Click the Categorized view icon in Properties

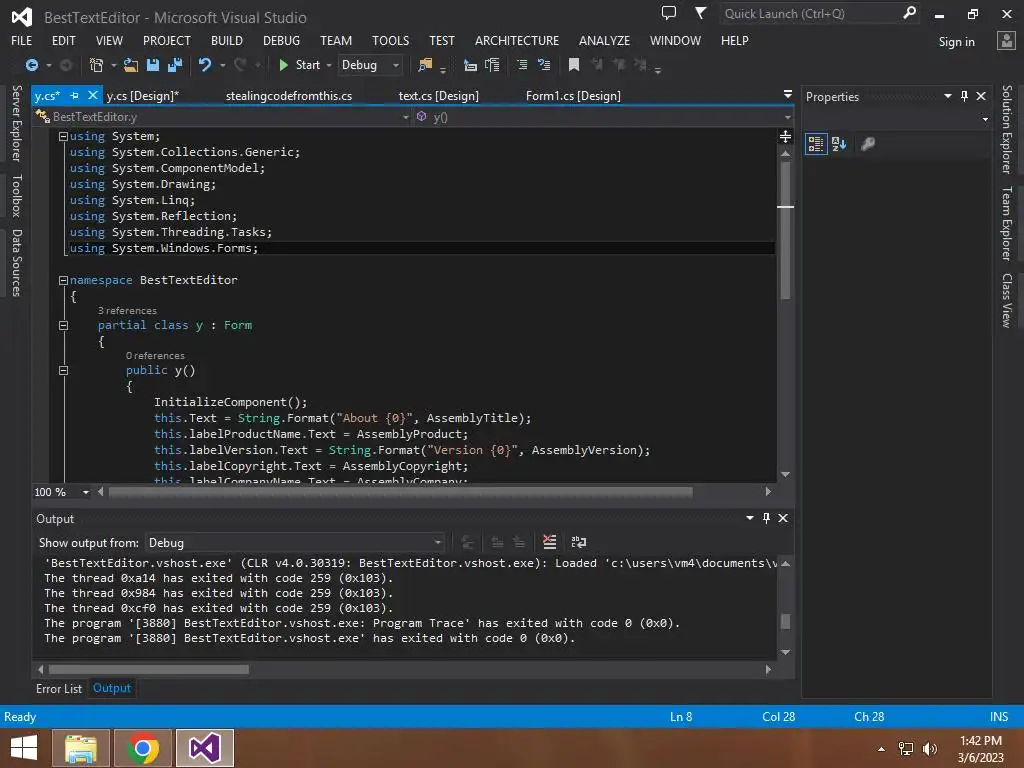(x=816, y=144)
